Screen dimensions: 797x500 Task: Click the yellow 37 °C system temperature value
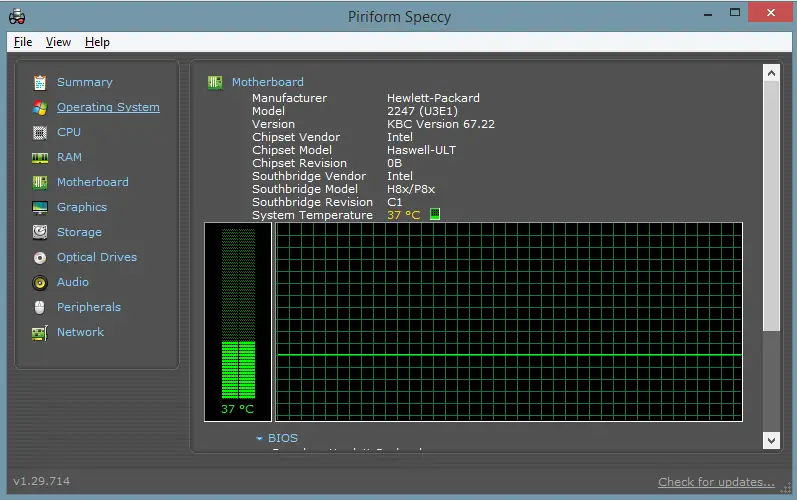404,215
